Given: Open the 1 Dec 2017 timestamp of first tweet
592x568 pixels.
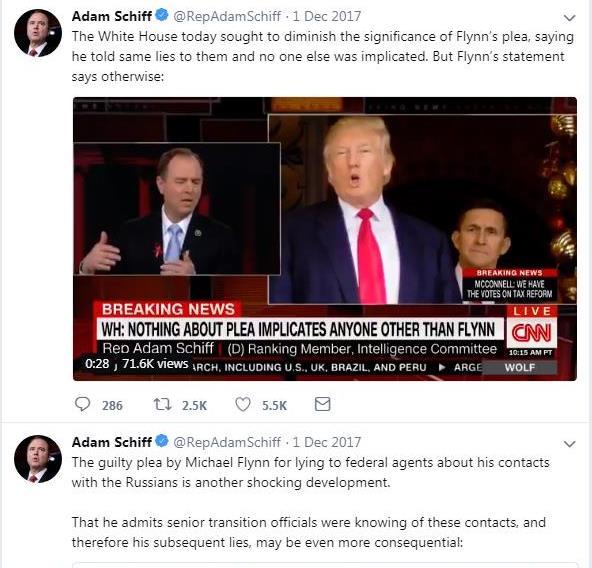Looking at the screenshot, I should point(327,16).
